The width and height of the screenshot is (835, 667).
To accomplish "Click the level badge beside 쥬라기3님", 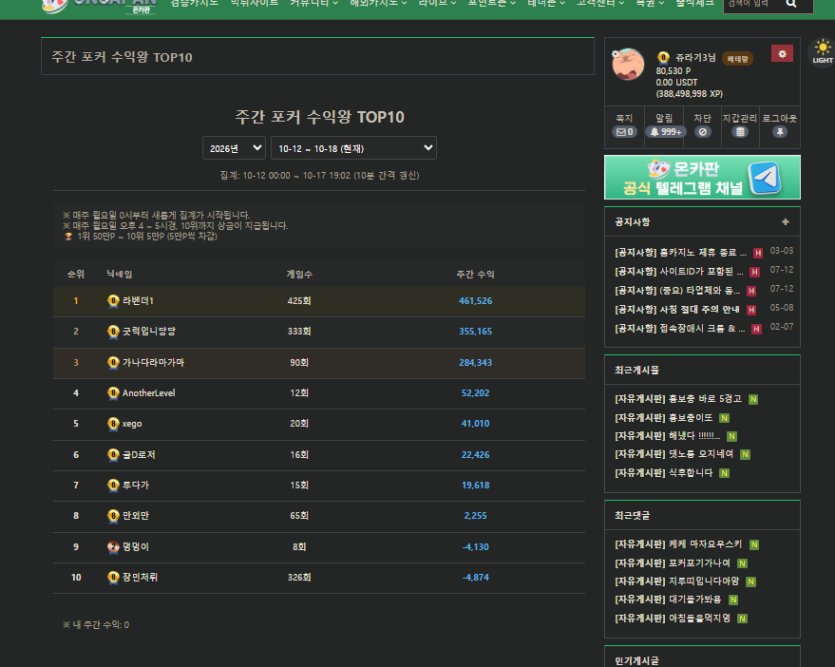I will click(x=663, y=57).
